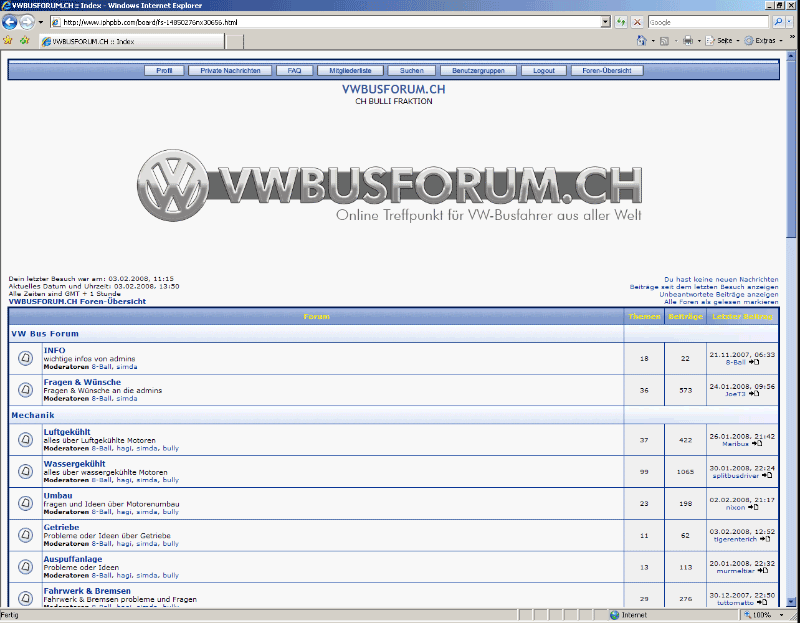Viewport: 800px width, 623px height.
Task: Click 'Alle Foren als gelesen markieren' link
Action: [x=721, y=302]
